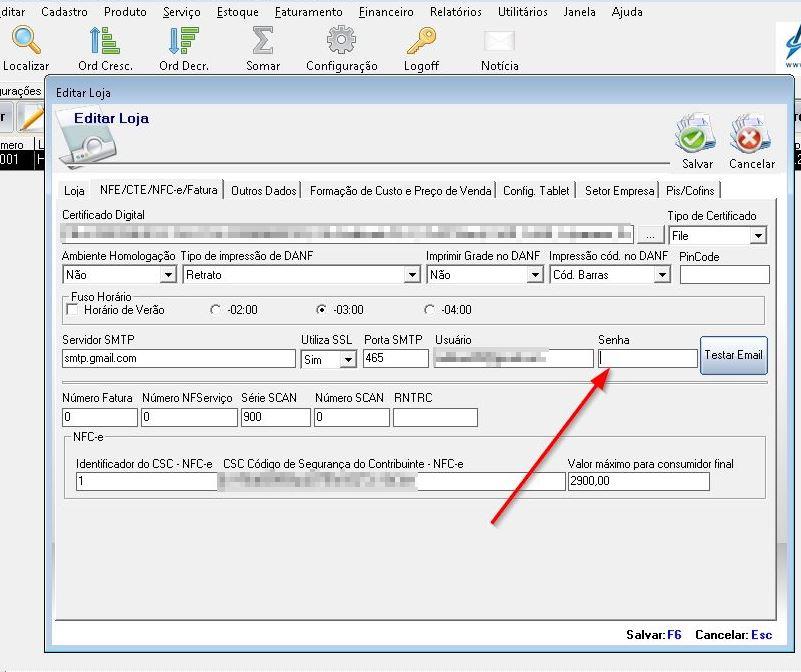Image resolution: width=801 pixels, height=672 pixels.
Task: Open the Configuração gear icon
Action: click(x=341, y=40)
